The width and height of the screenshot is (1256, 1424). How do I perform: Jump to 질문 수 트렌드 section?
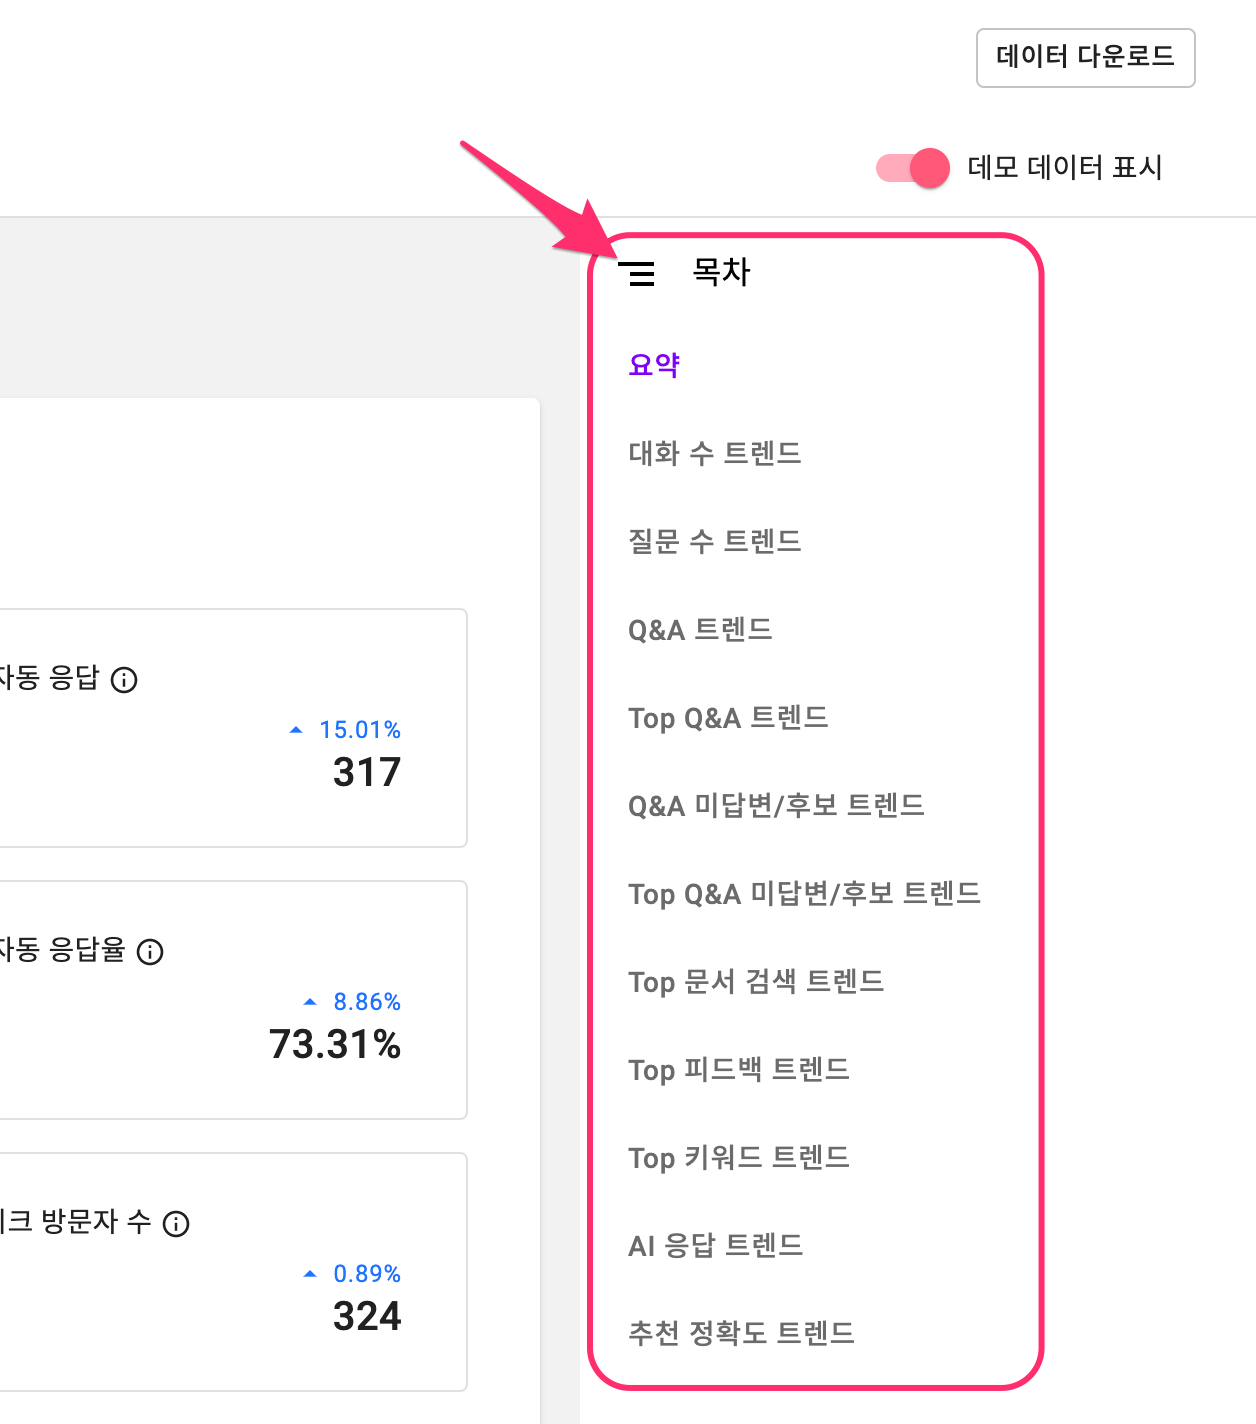click(714, 541)
